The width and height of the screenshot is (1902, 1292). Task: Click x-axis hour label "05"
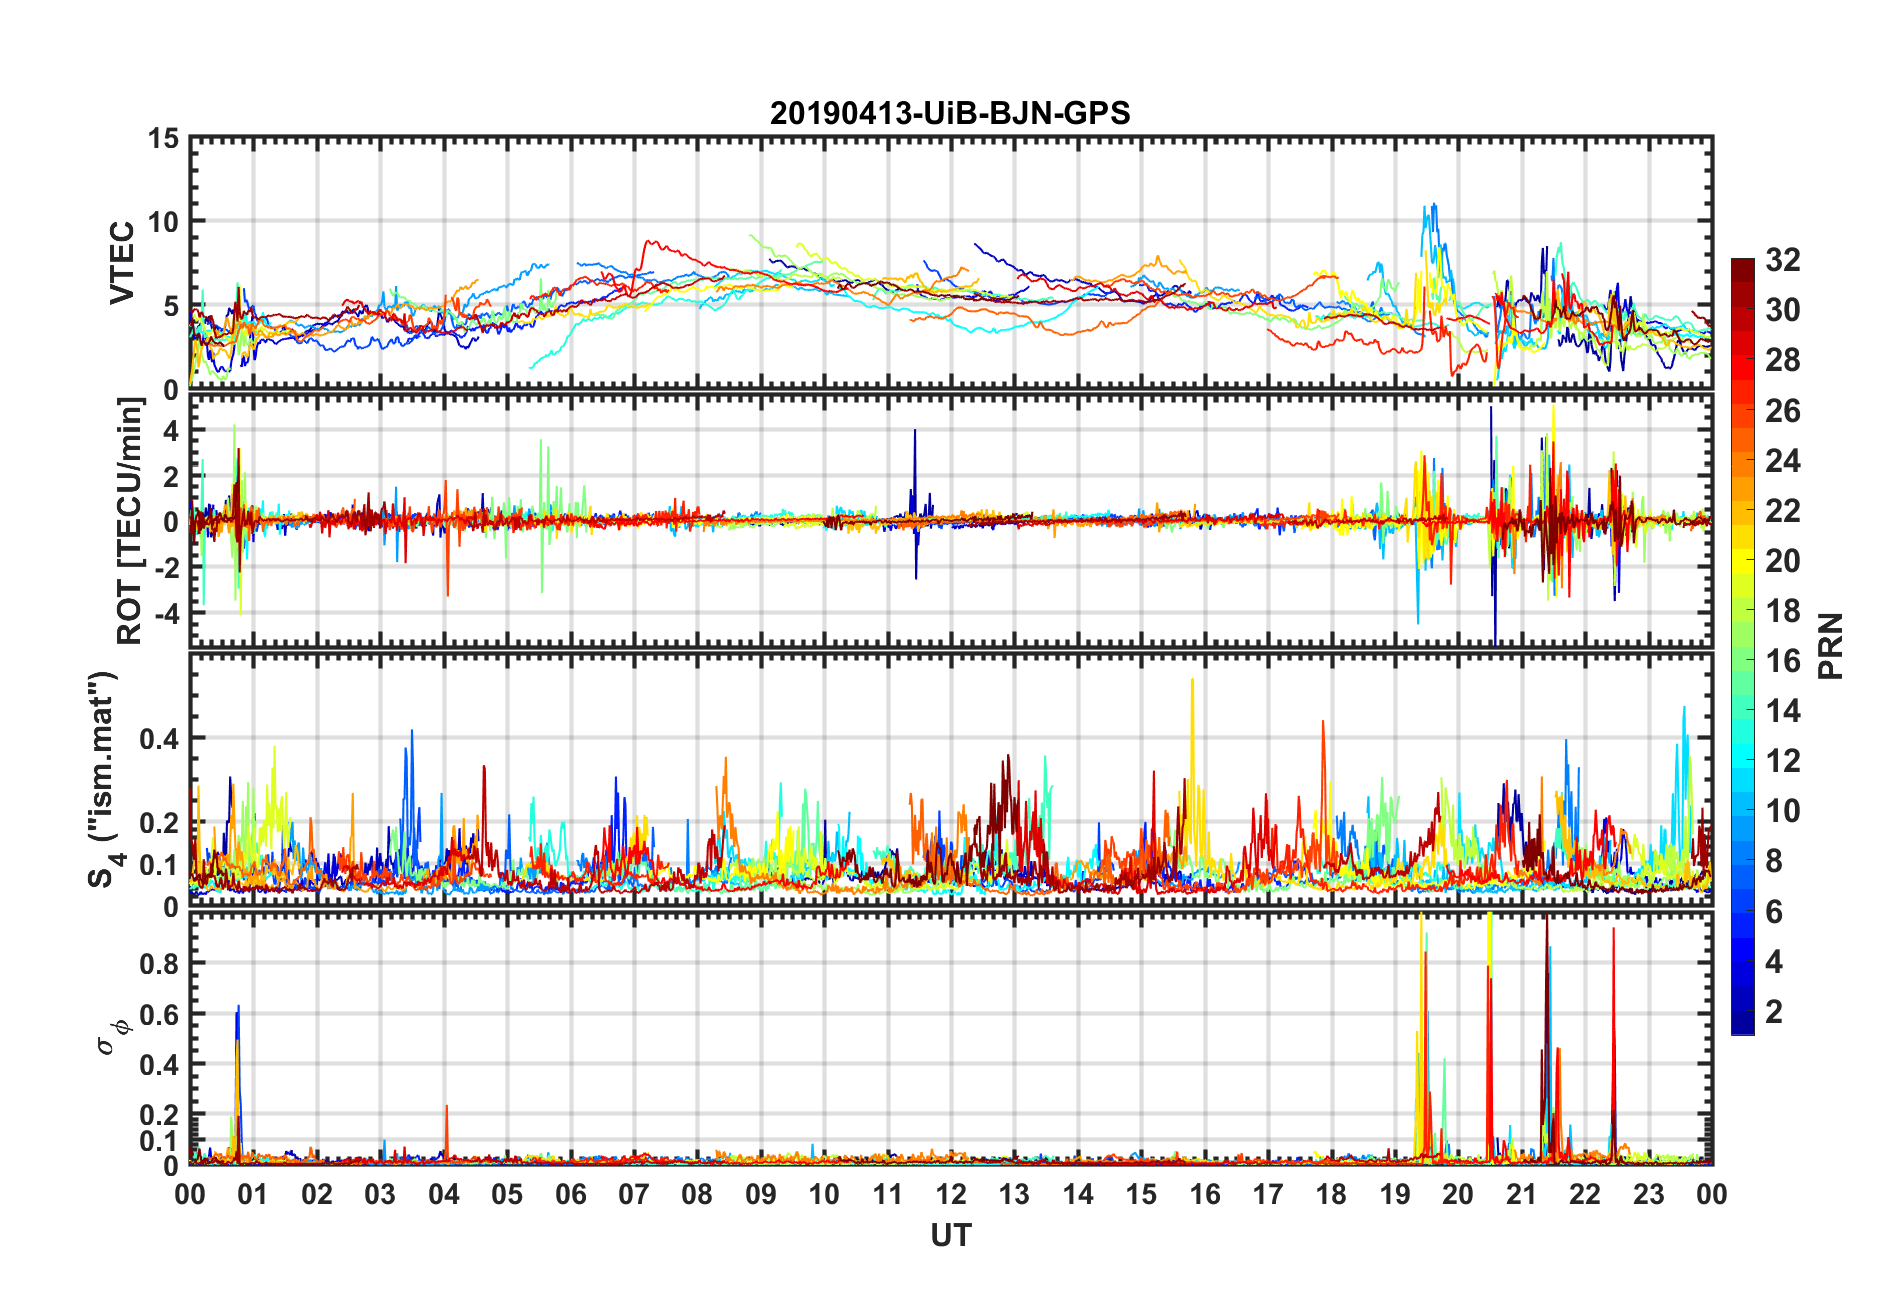click(x=507, y=1194)
